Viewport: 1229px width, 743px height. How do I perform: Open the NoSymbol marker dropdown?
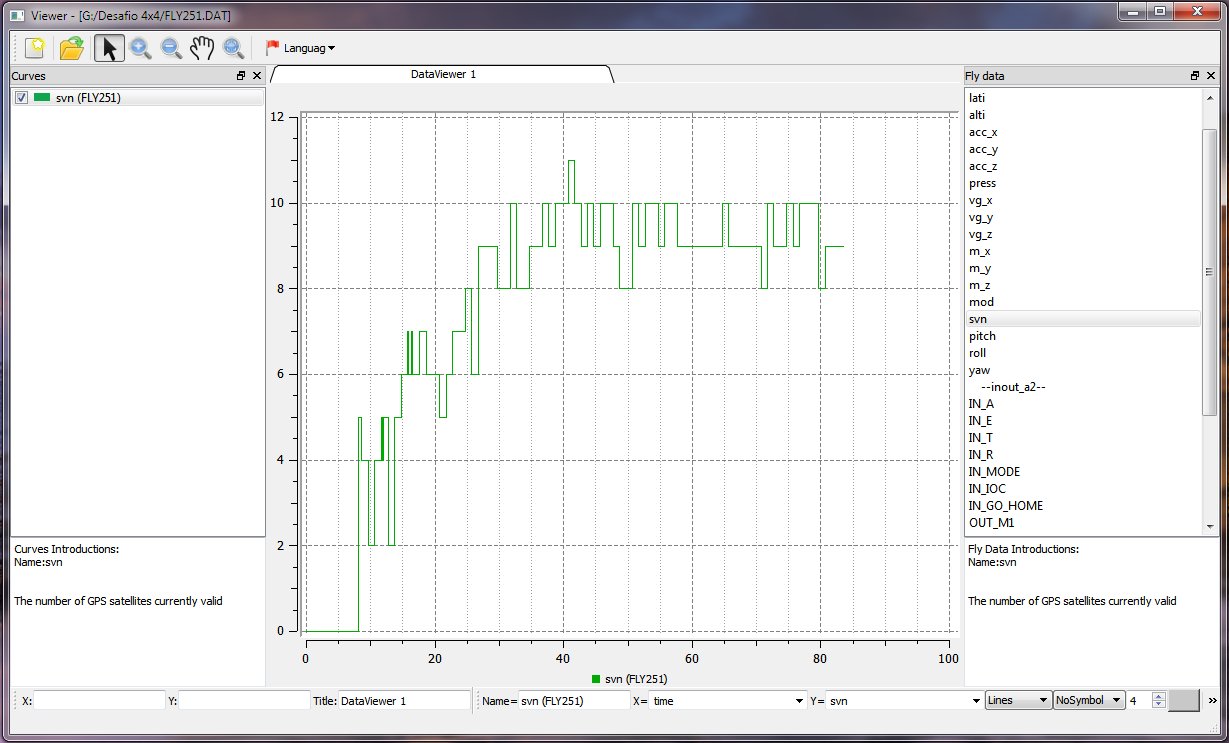1088,701
